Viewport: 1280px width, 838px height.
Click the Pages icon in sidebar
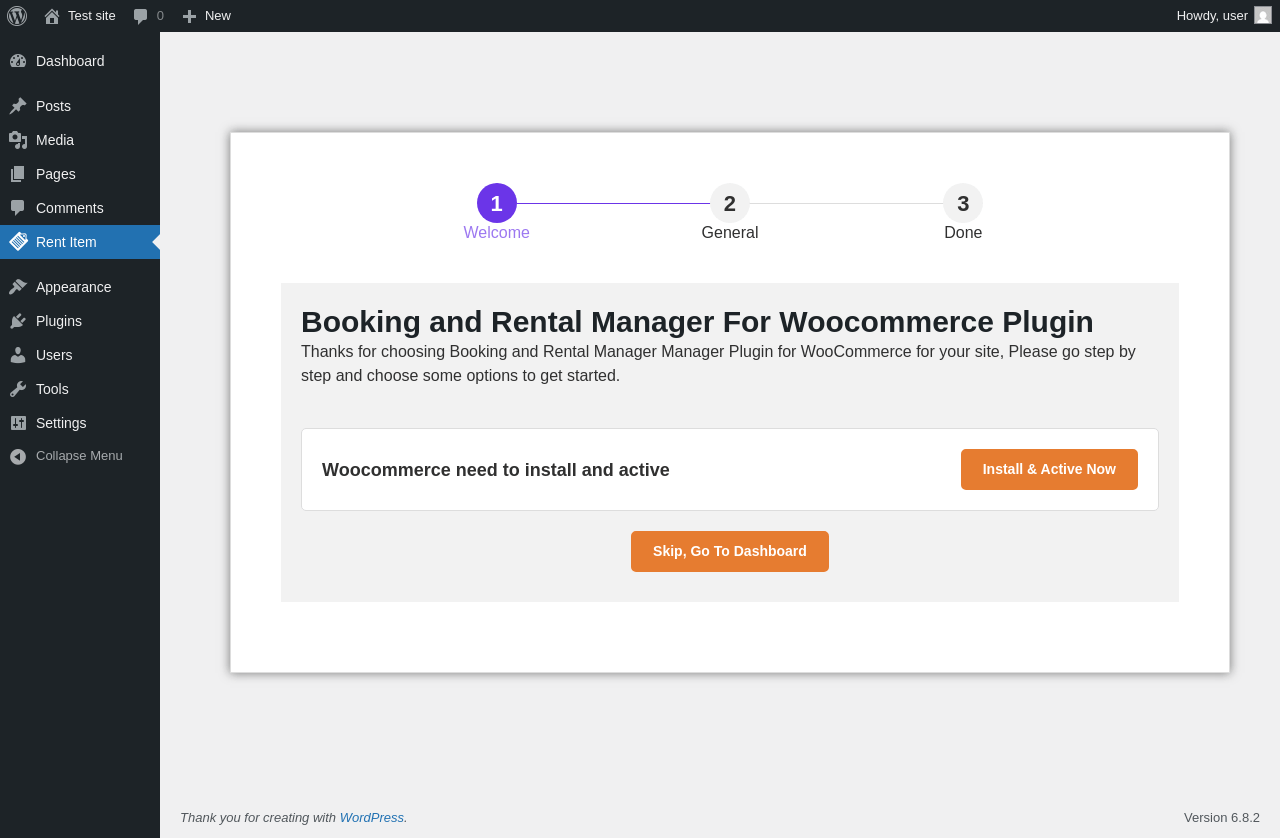pos(18,174)
